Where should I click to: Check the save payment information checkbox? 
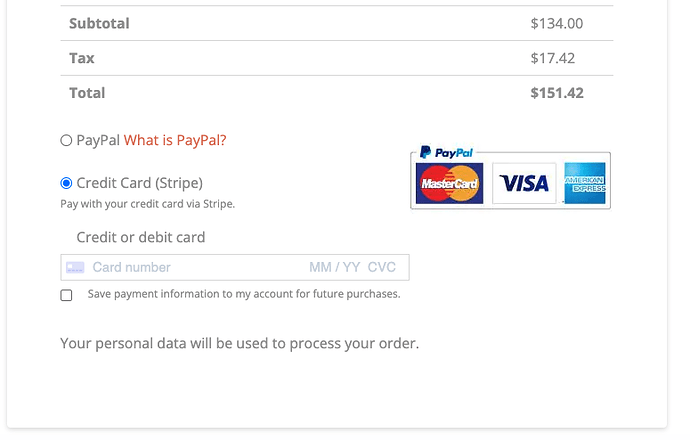(x=66, y=295)
